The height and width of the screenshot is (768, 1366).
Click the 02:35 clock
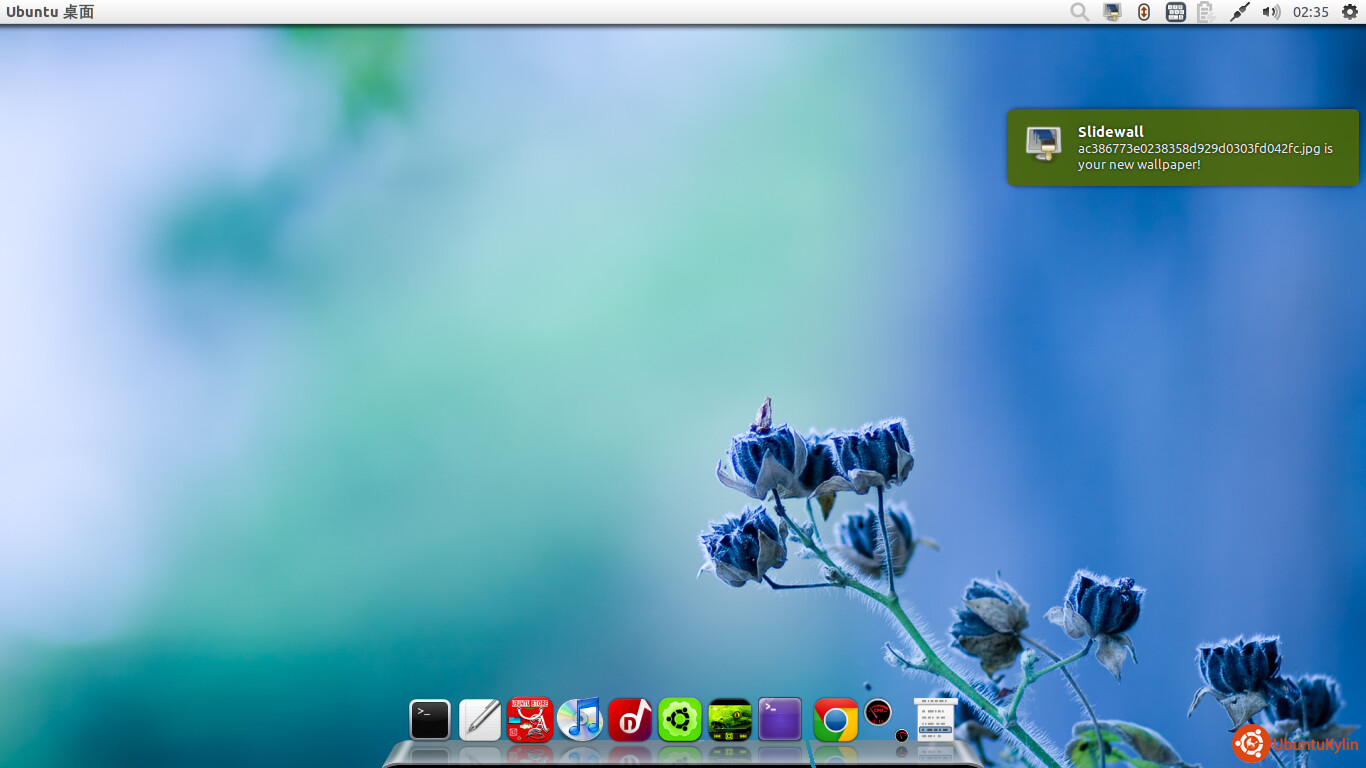(1310, 12)
